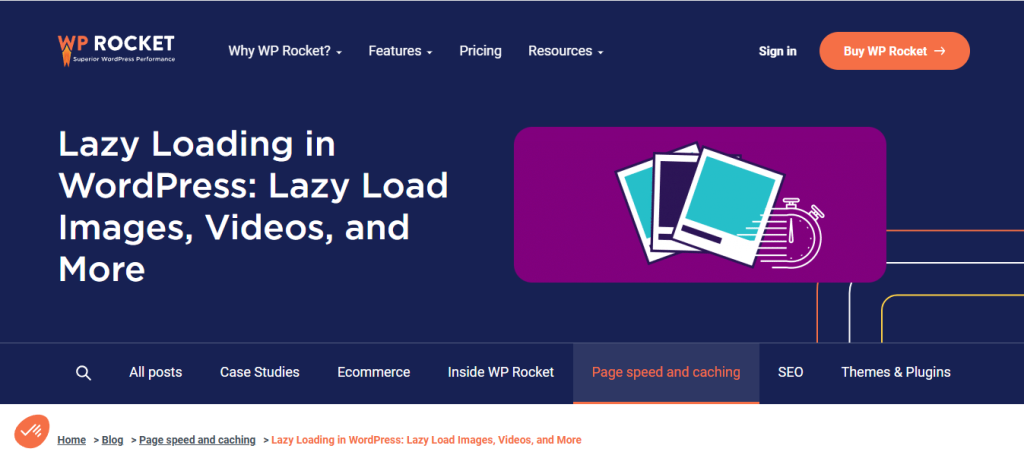Select the Ecommerce category tab
This screenshot has width=1024, height=455.
(374, 373)
